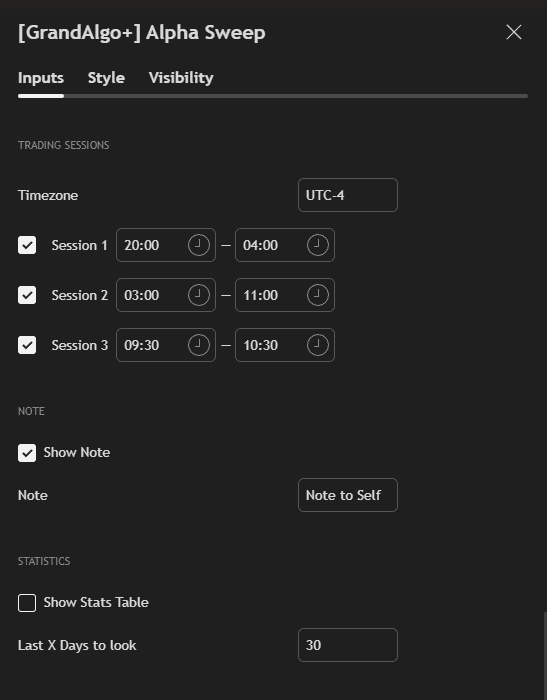This screenshot has height=700, width=547.
Task: Open clock picker for Session 3 start time
Action: pos(199,345)
